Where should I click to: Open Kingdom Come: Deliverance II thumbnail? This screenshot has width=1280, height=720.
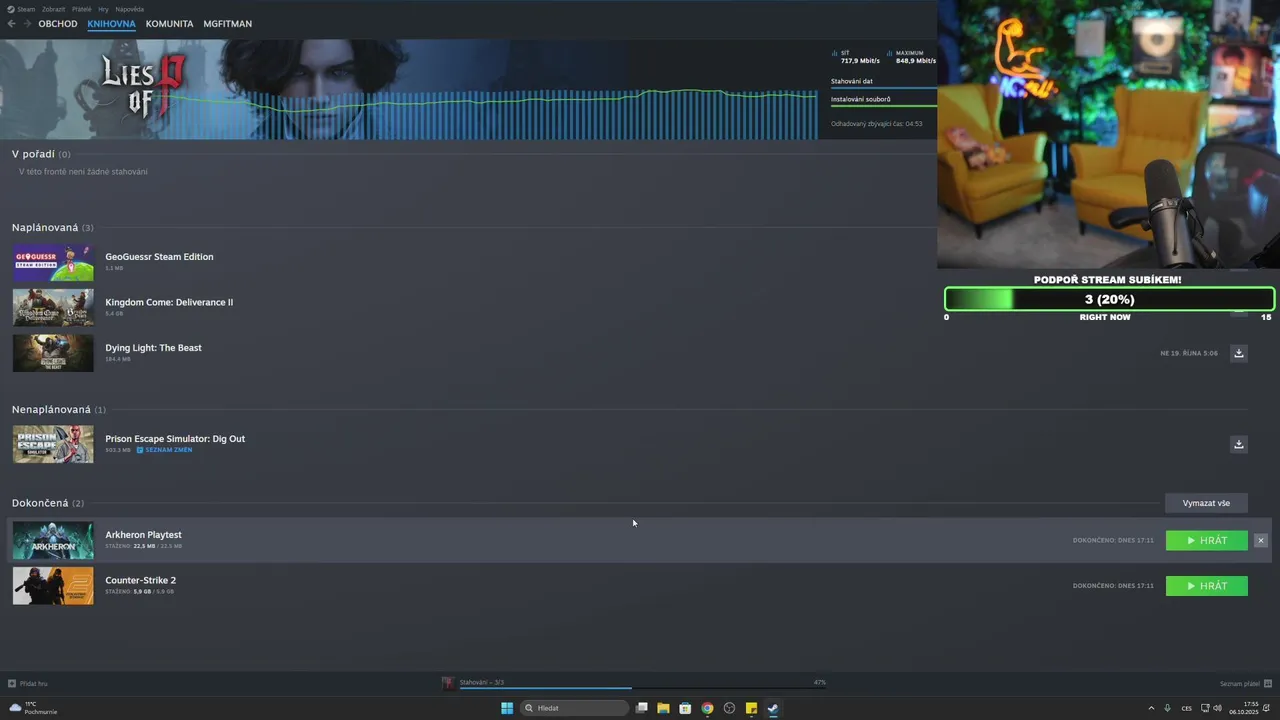(53, 308)
